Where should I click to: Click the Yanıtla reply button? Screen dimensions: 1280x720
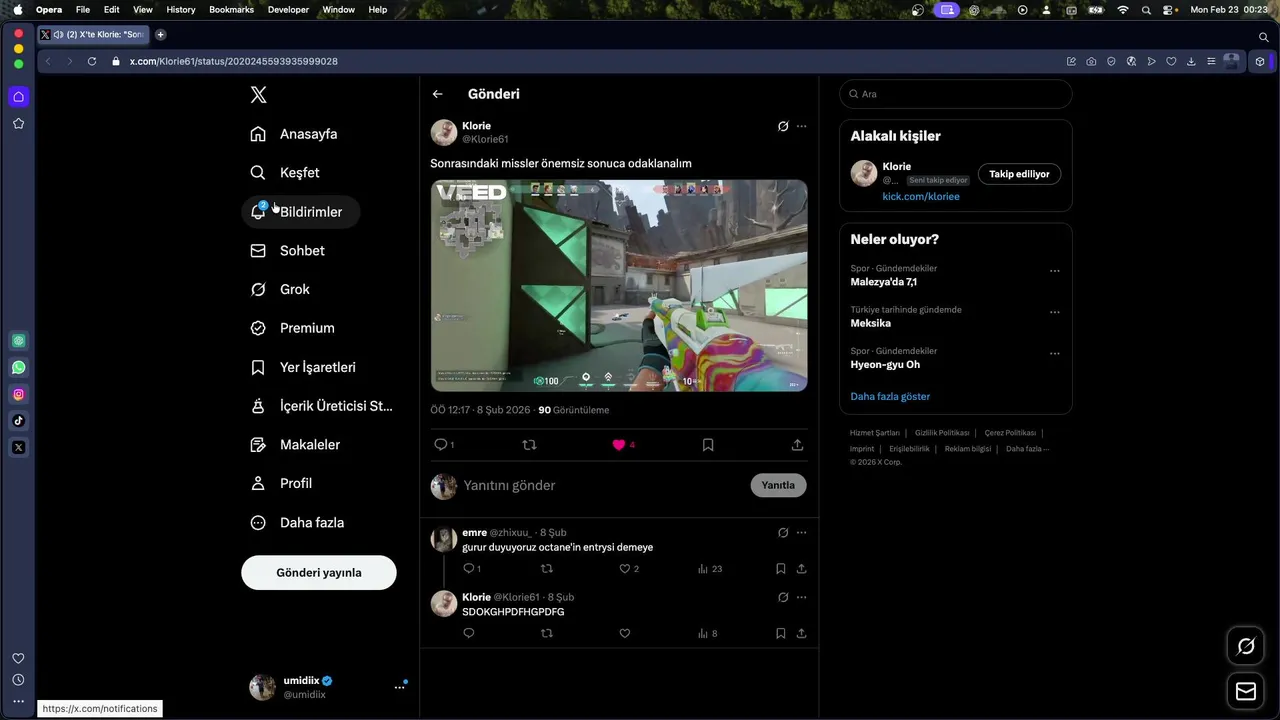778,485
